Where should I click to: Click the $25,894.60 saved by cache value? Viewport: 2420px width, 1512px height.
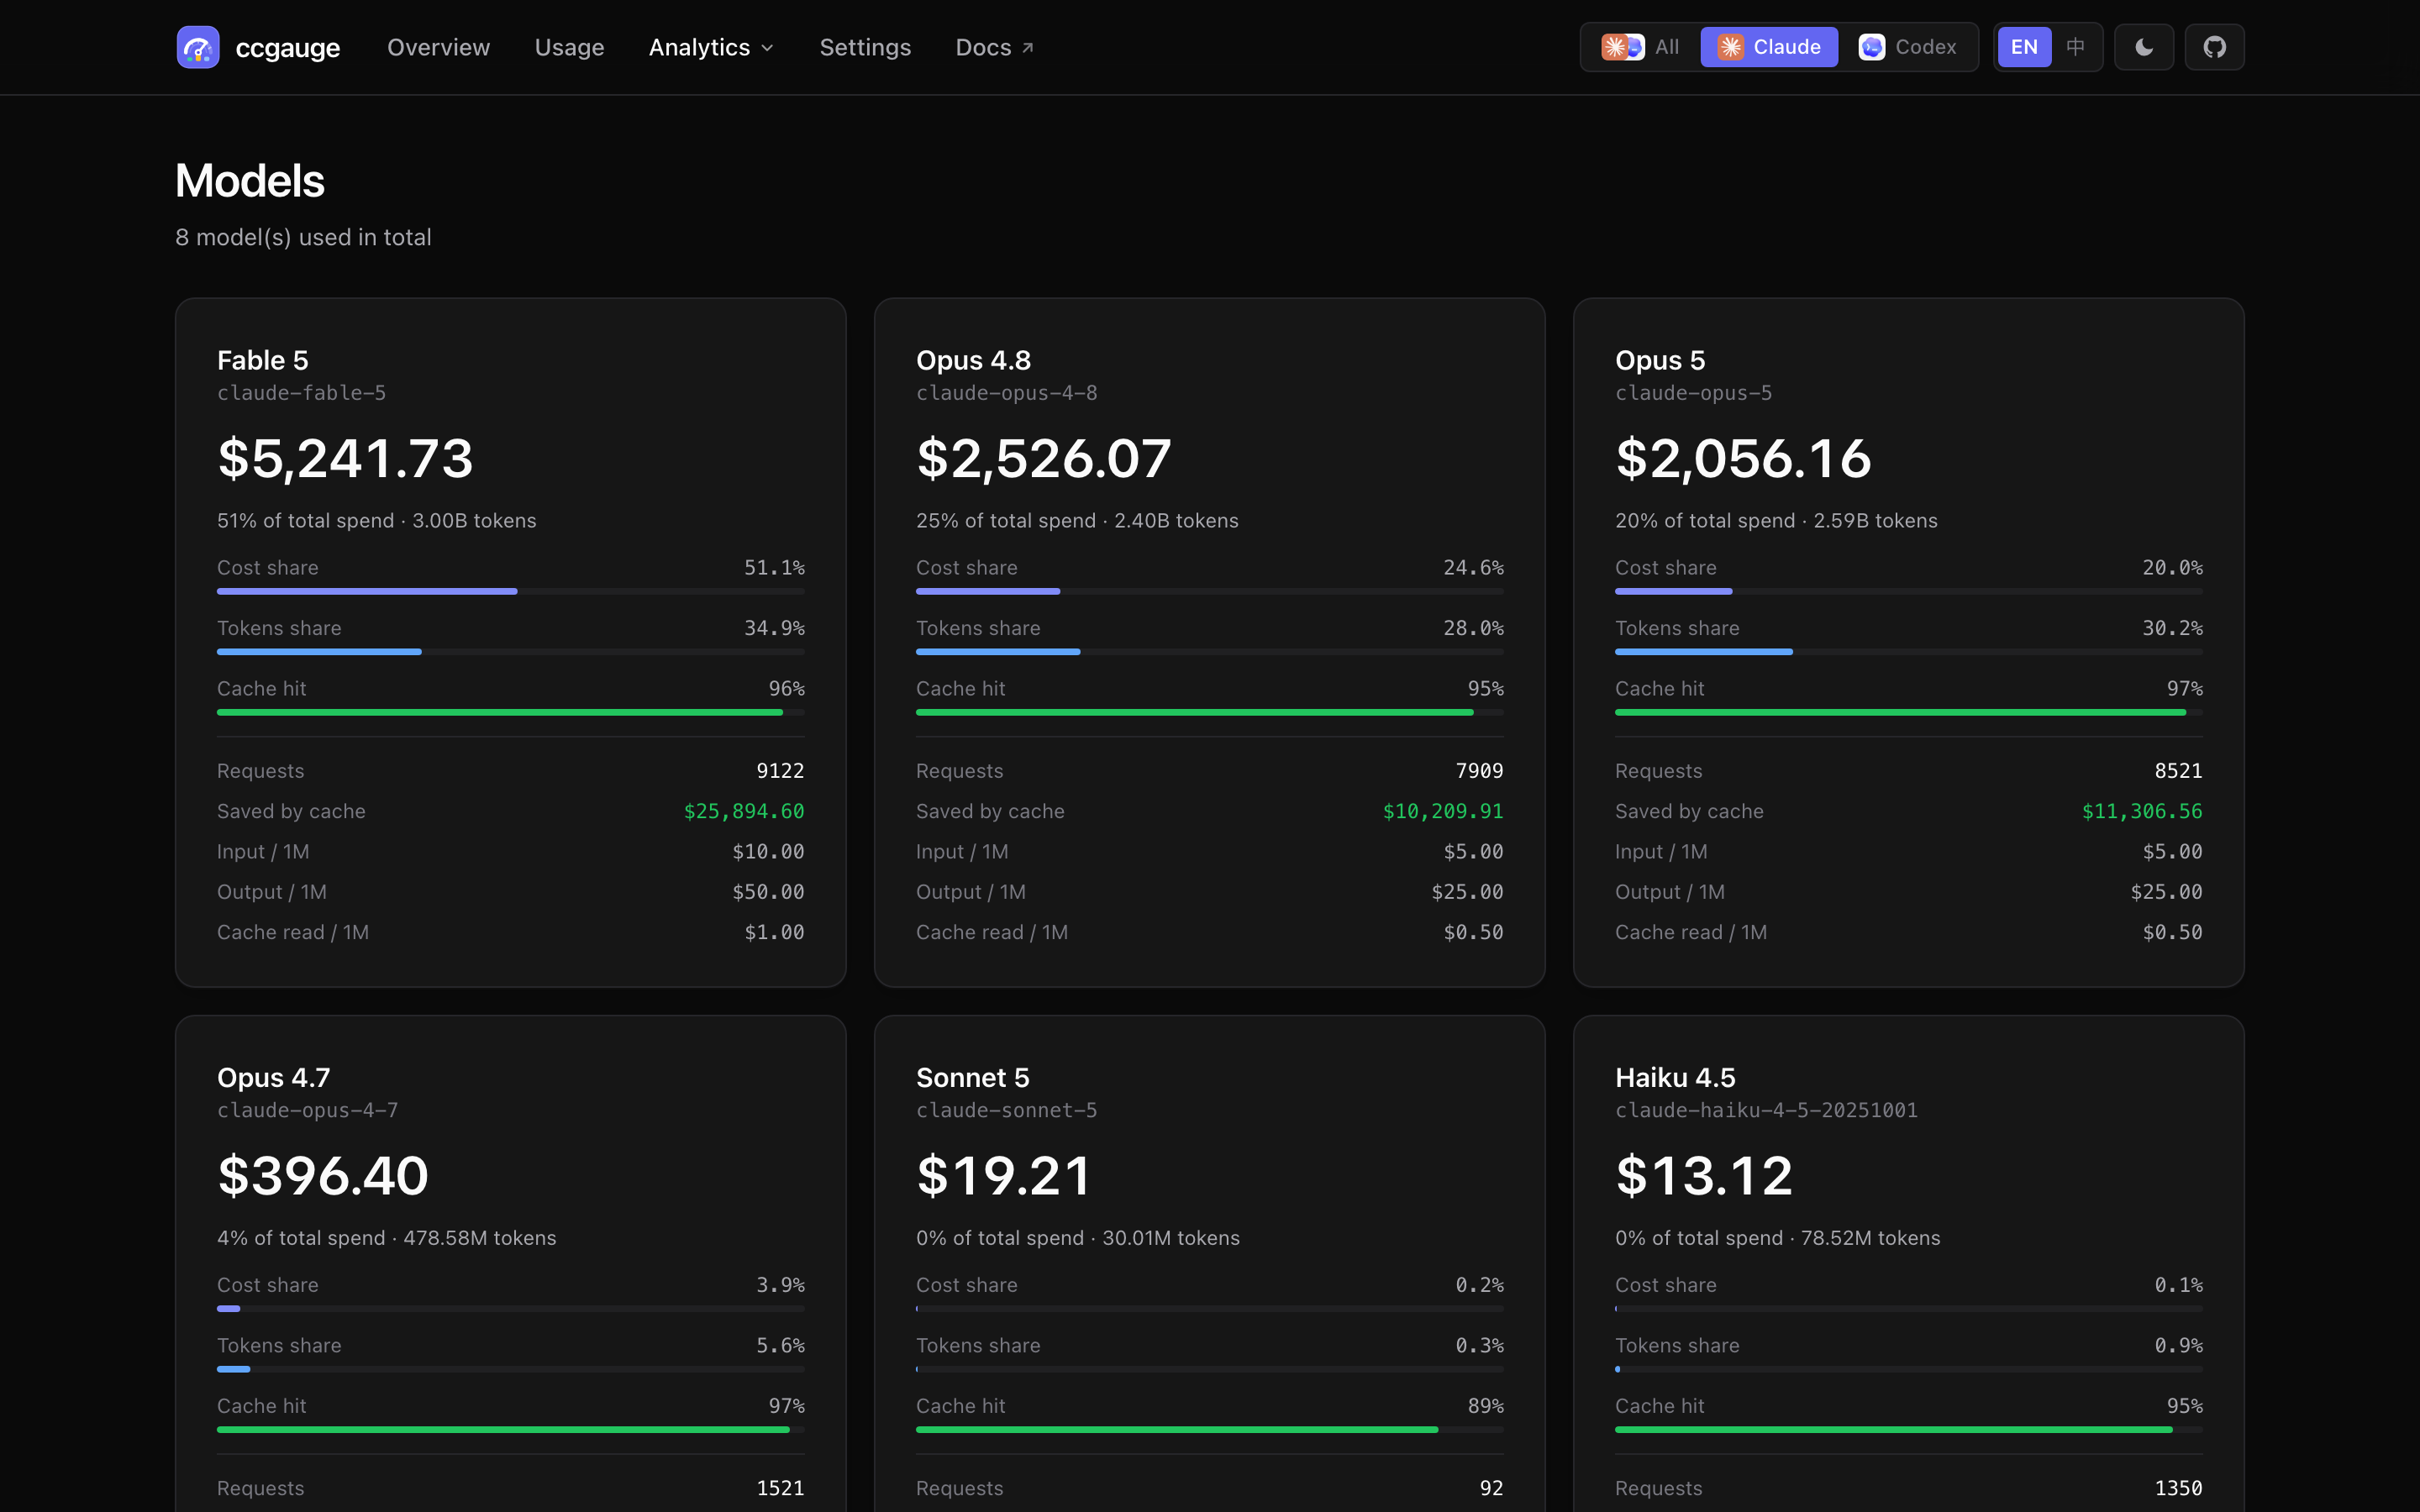[x=744, y=811]
